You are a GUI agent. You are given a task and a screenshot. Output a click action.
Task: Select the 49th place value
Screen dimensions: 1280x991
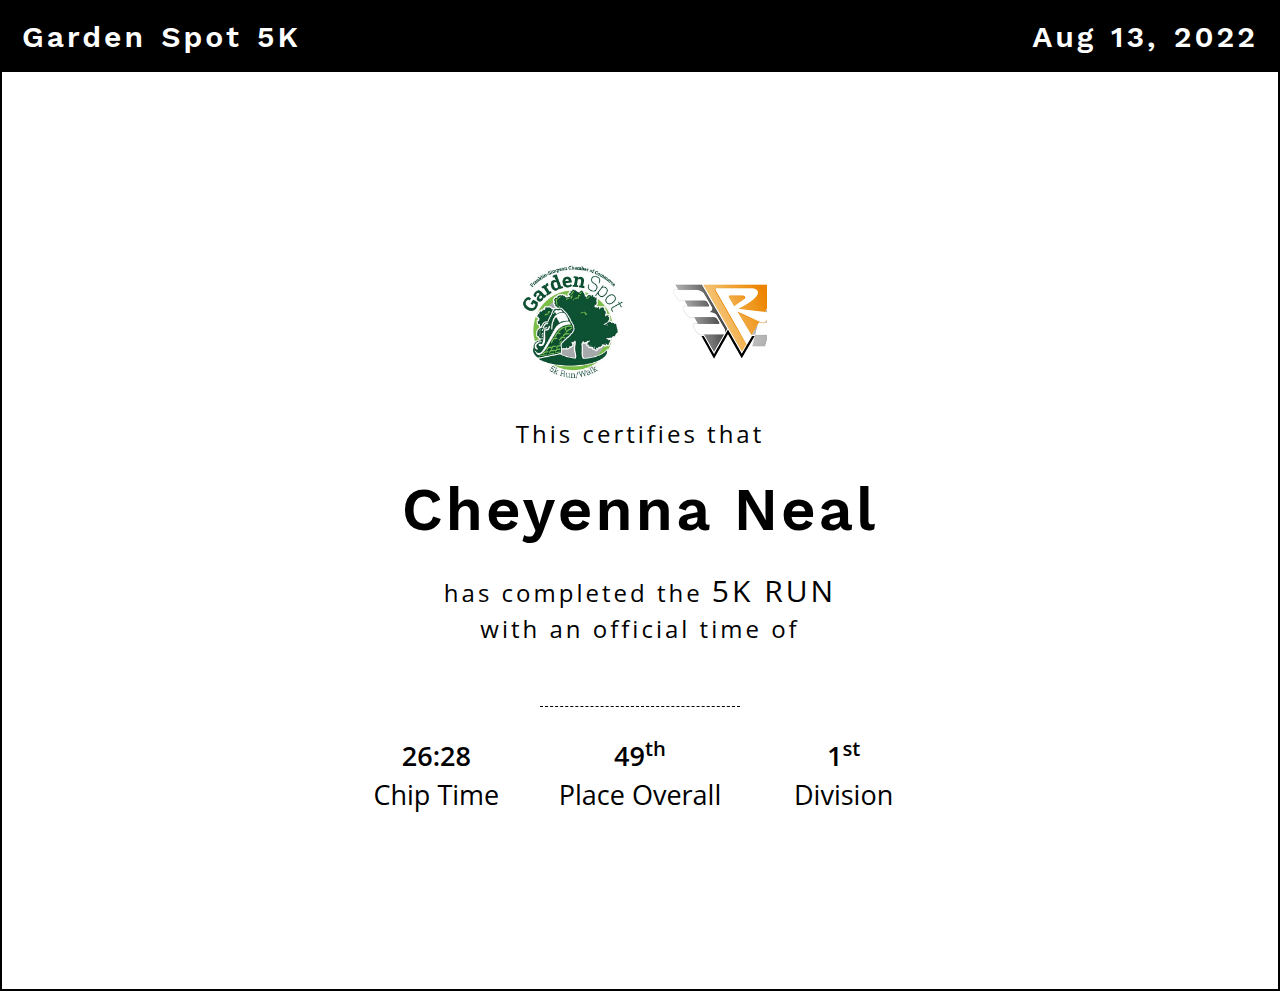pos(639,755)
